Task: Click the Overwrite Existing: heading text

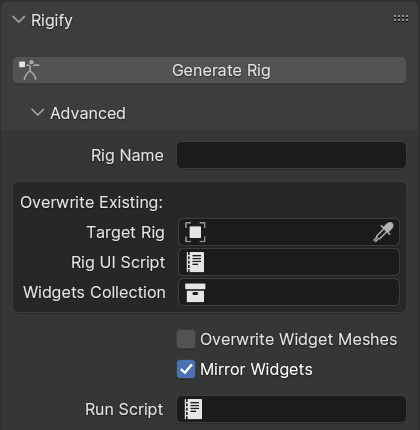Action: [x=92, y=202]
